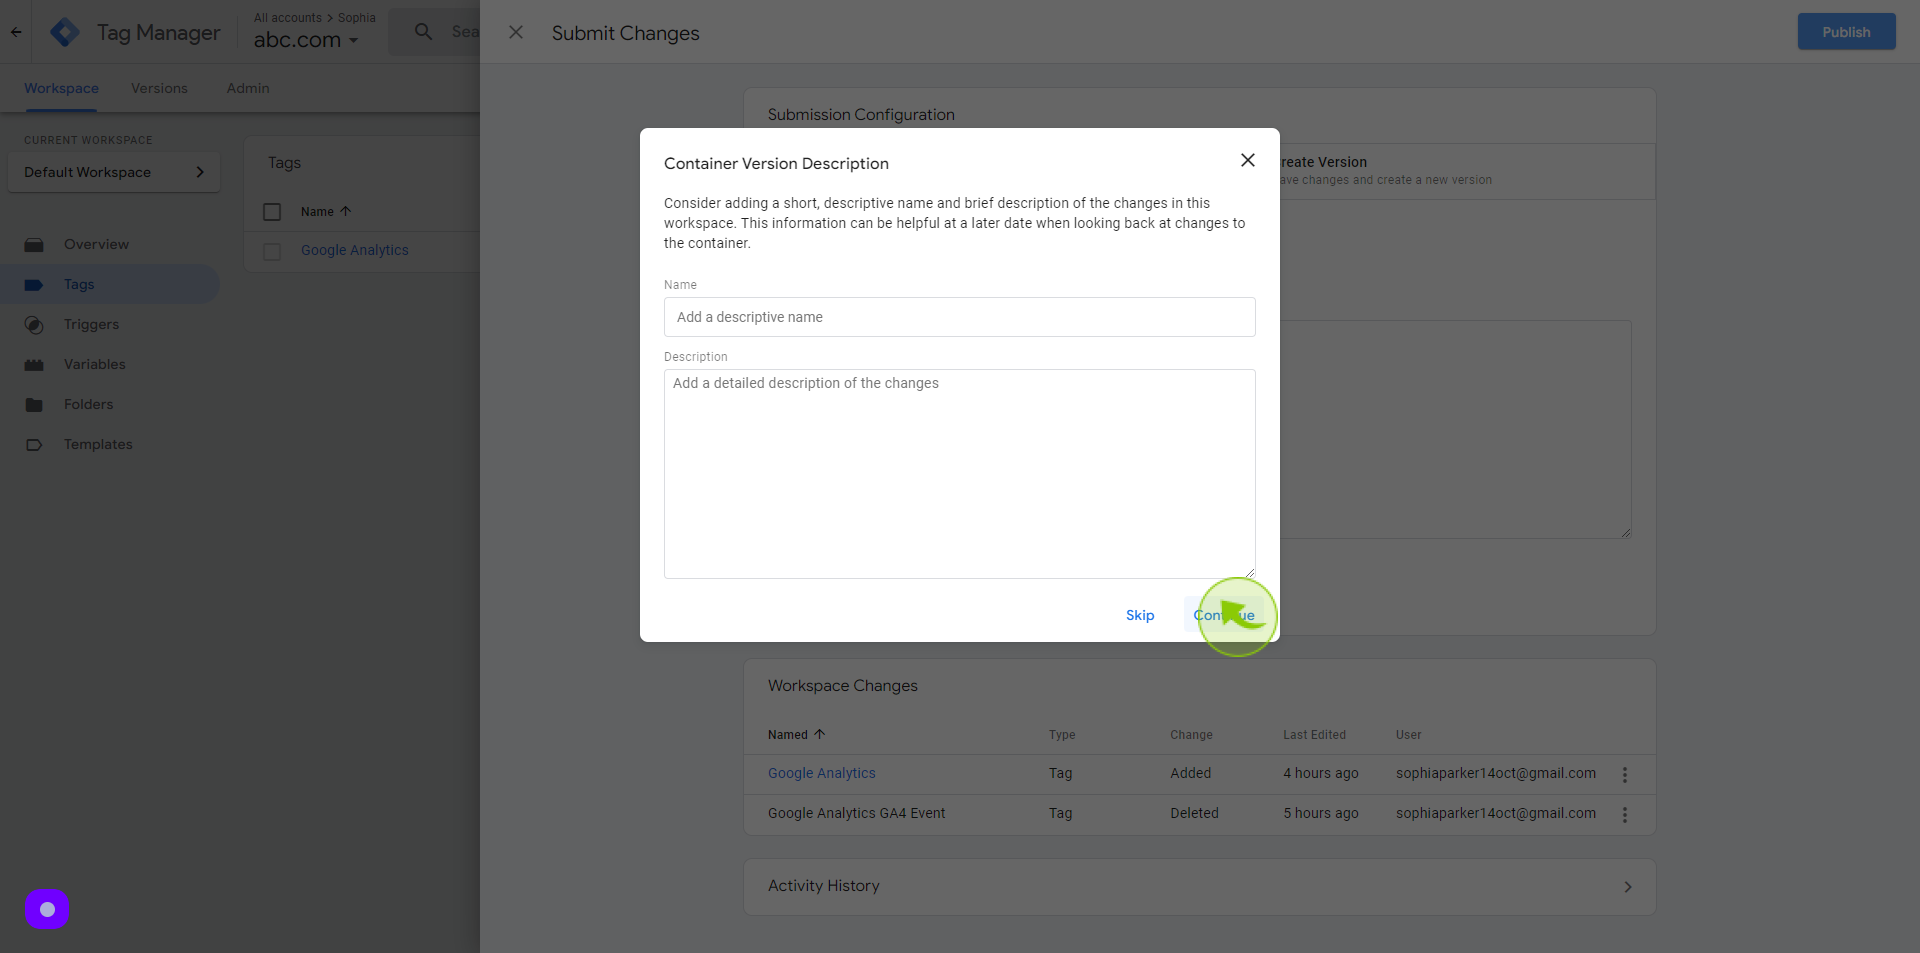Select the Create Version option
Viewport: 1920px width, 953px height.
tap(1466, 171)
